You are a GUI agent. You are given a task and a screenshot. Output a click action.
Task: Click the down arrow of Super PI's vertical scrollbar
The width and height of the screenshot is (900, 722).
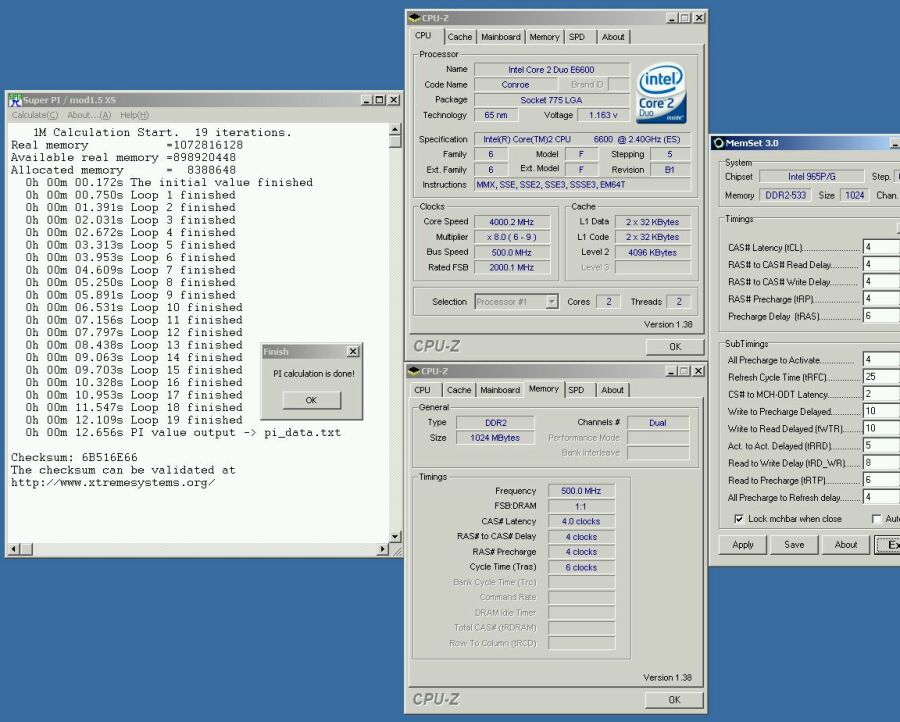(x=395, y=537)
